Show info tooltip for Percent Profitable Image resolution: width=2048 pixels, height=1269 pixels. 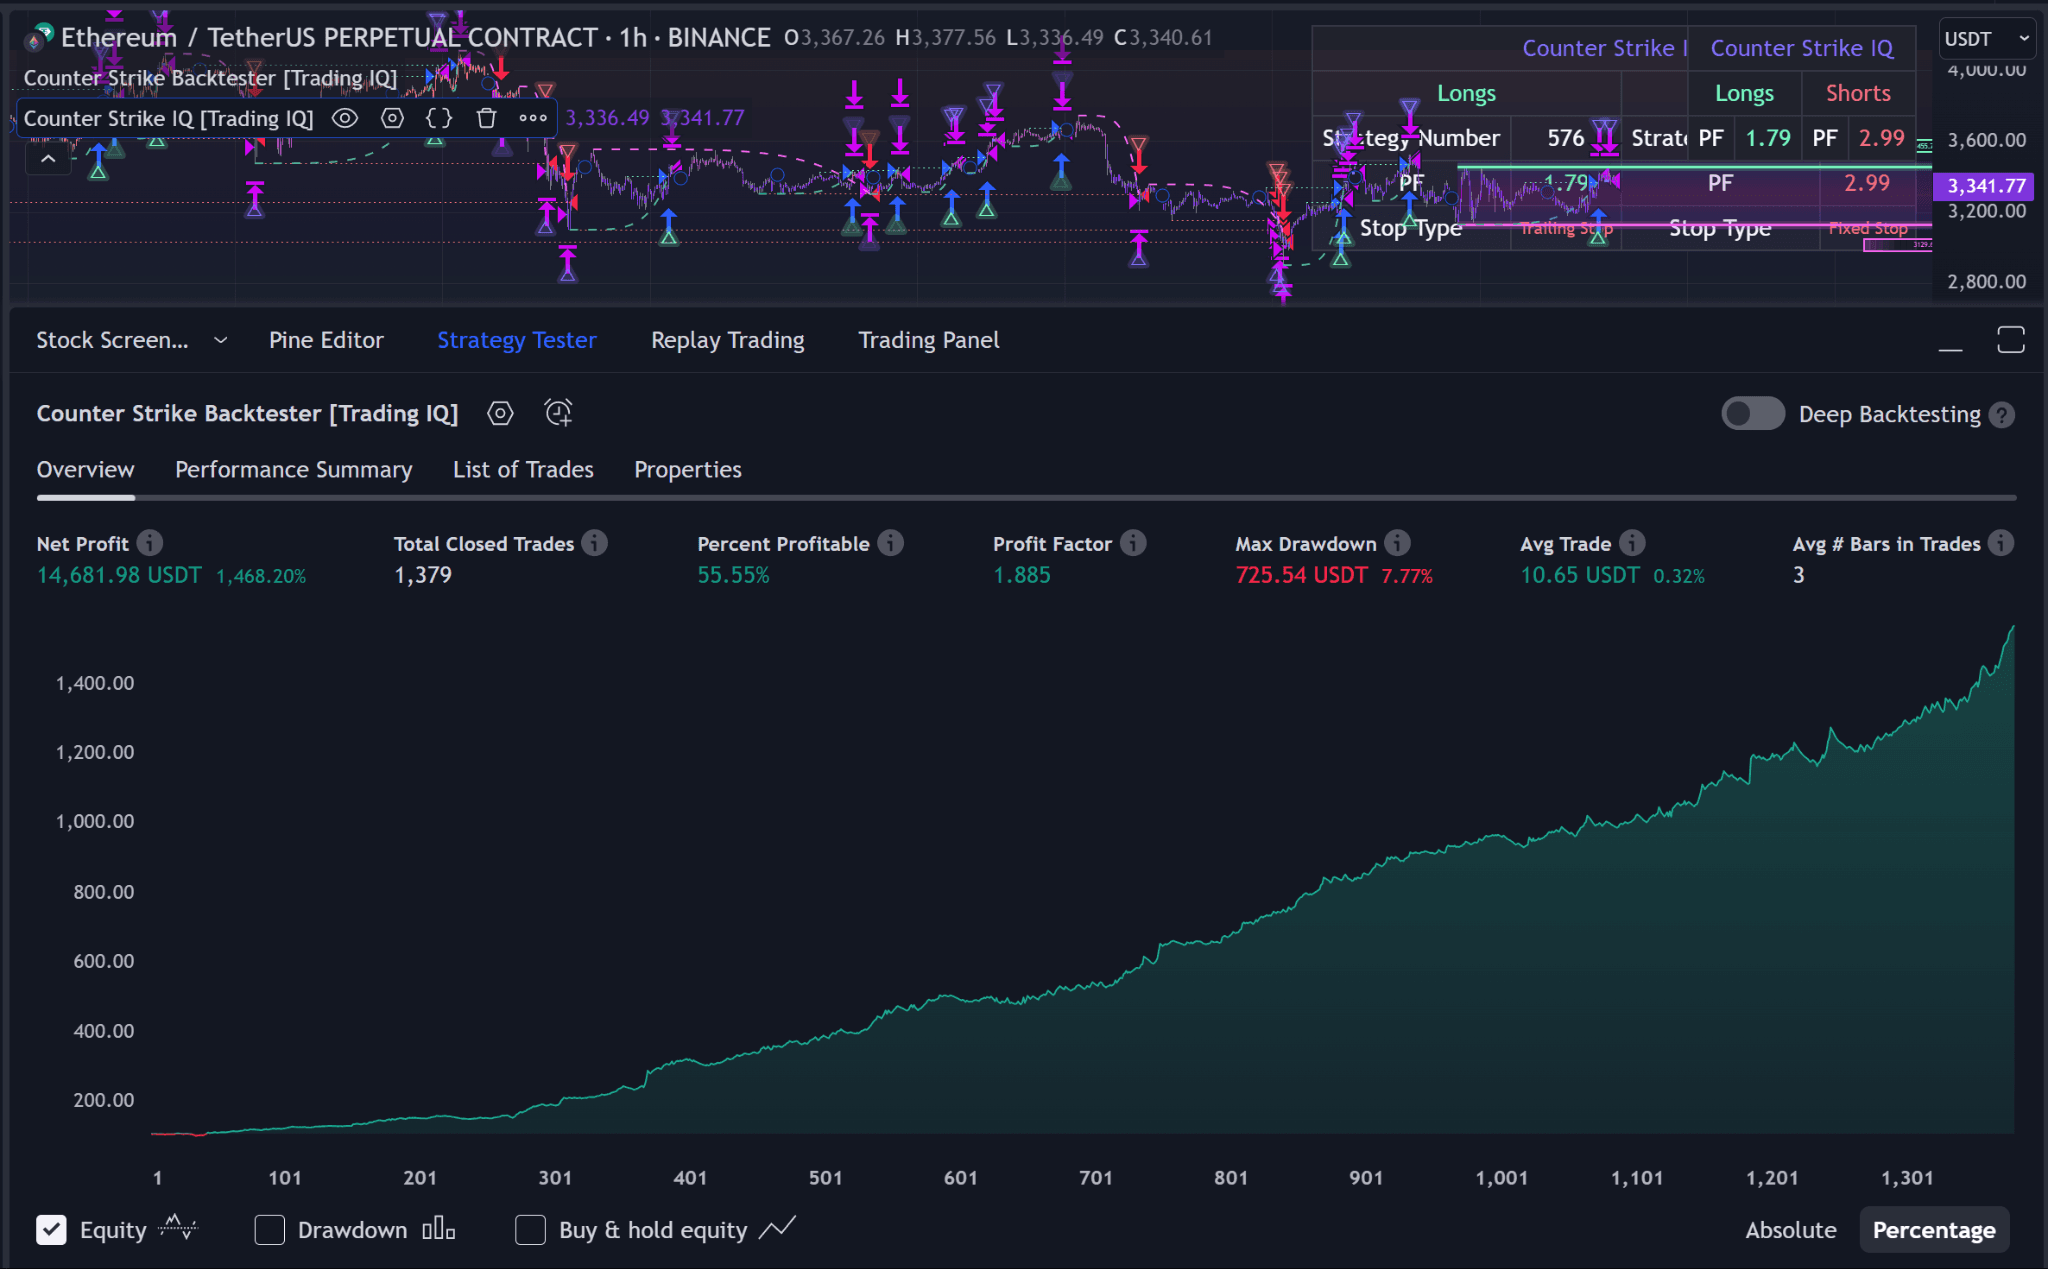pos(890,543)
